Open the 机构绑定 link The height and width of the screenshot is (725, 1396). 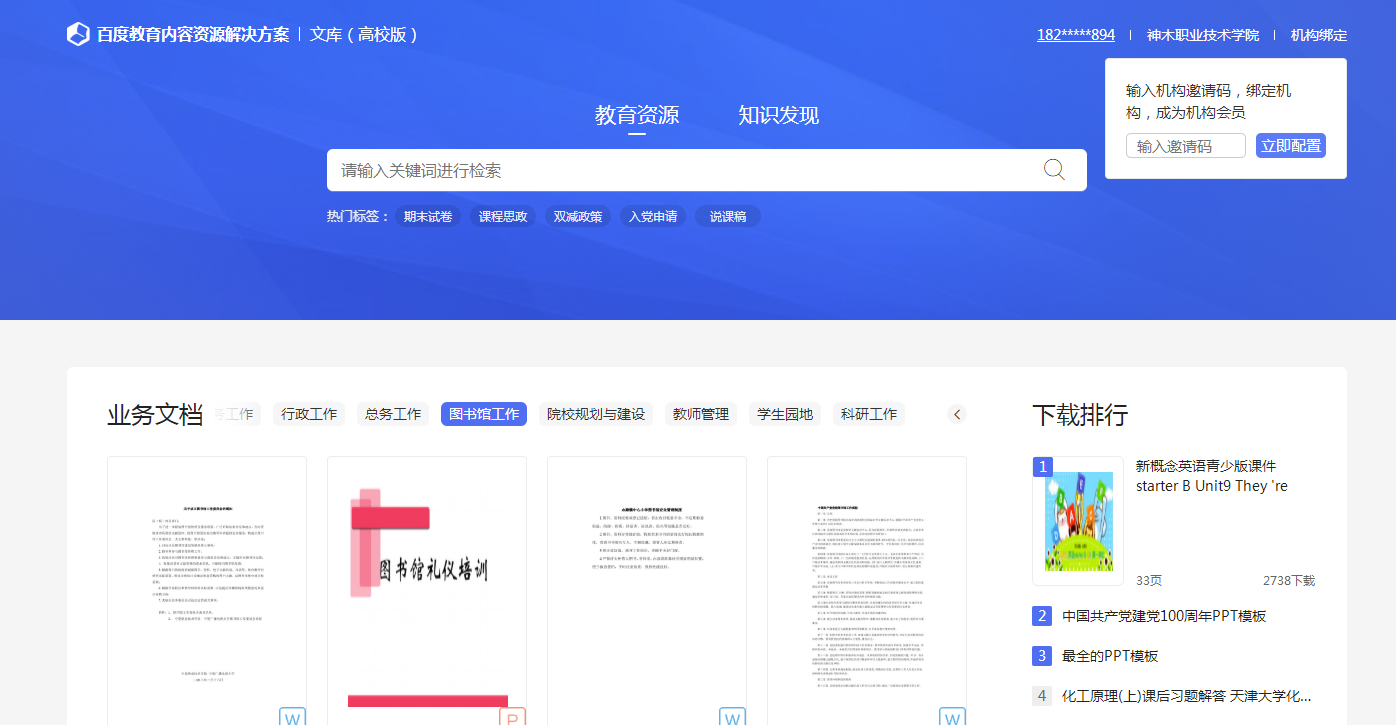click(1318, 35)
